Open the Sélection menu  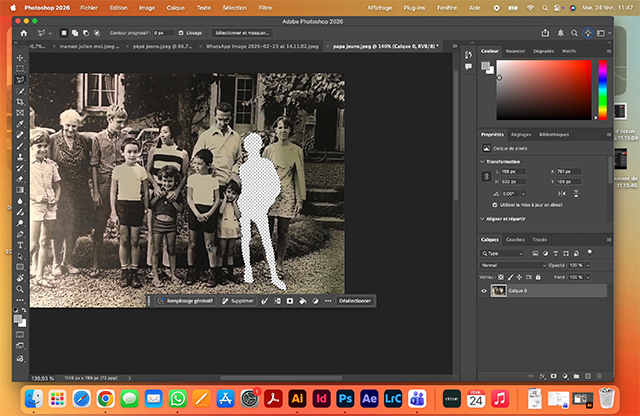pos(234,8)
